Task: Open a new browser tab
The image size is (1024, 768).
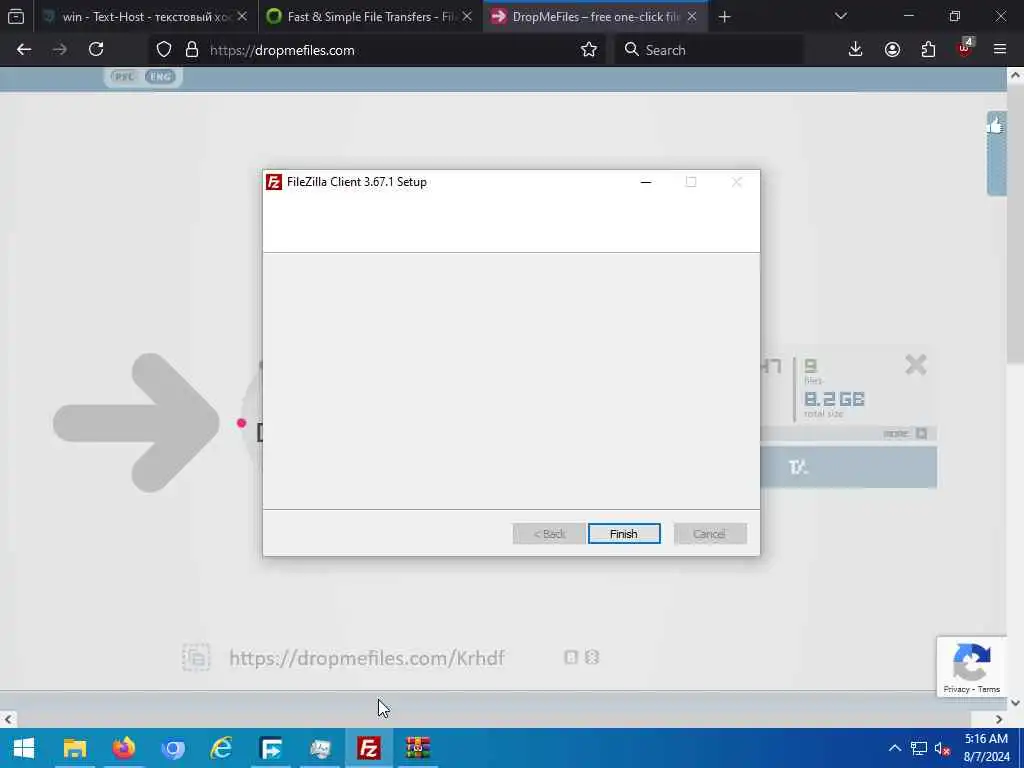Action: [724, 17]
